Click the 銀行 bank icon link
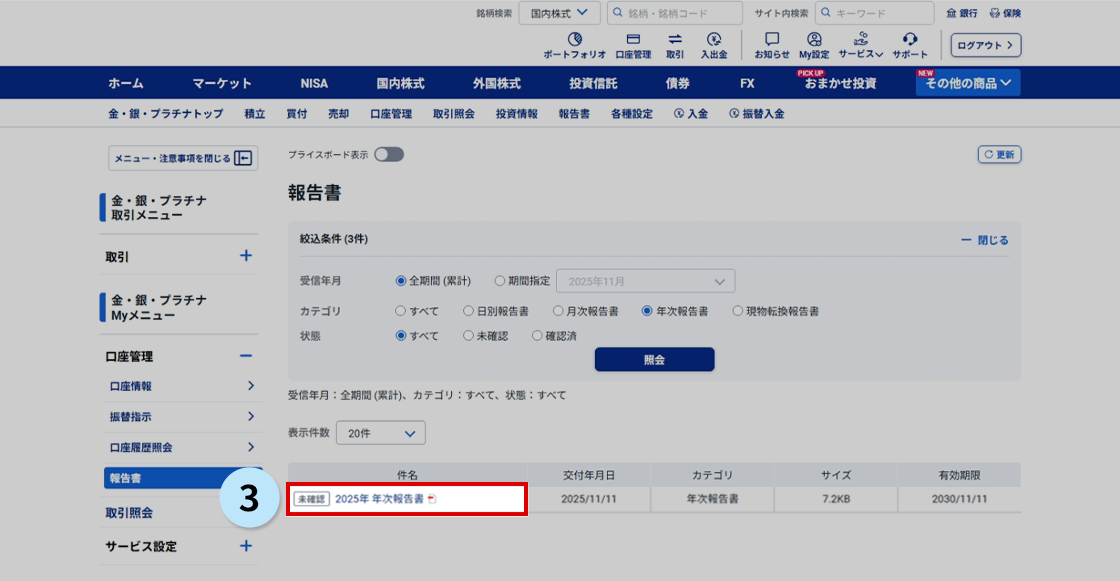1120x581 pixels. pyautogui.click(x=962, y=13)
